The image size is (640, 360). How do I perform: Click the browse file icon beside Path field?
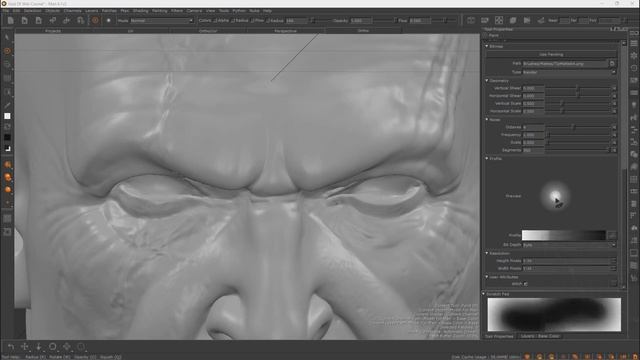pyautogui.click(x=612, y=64)
